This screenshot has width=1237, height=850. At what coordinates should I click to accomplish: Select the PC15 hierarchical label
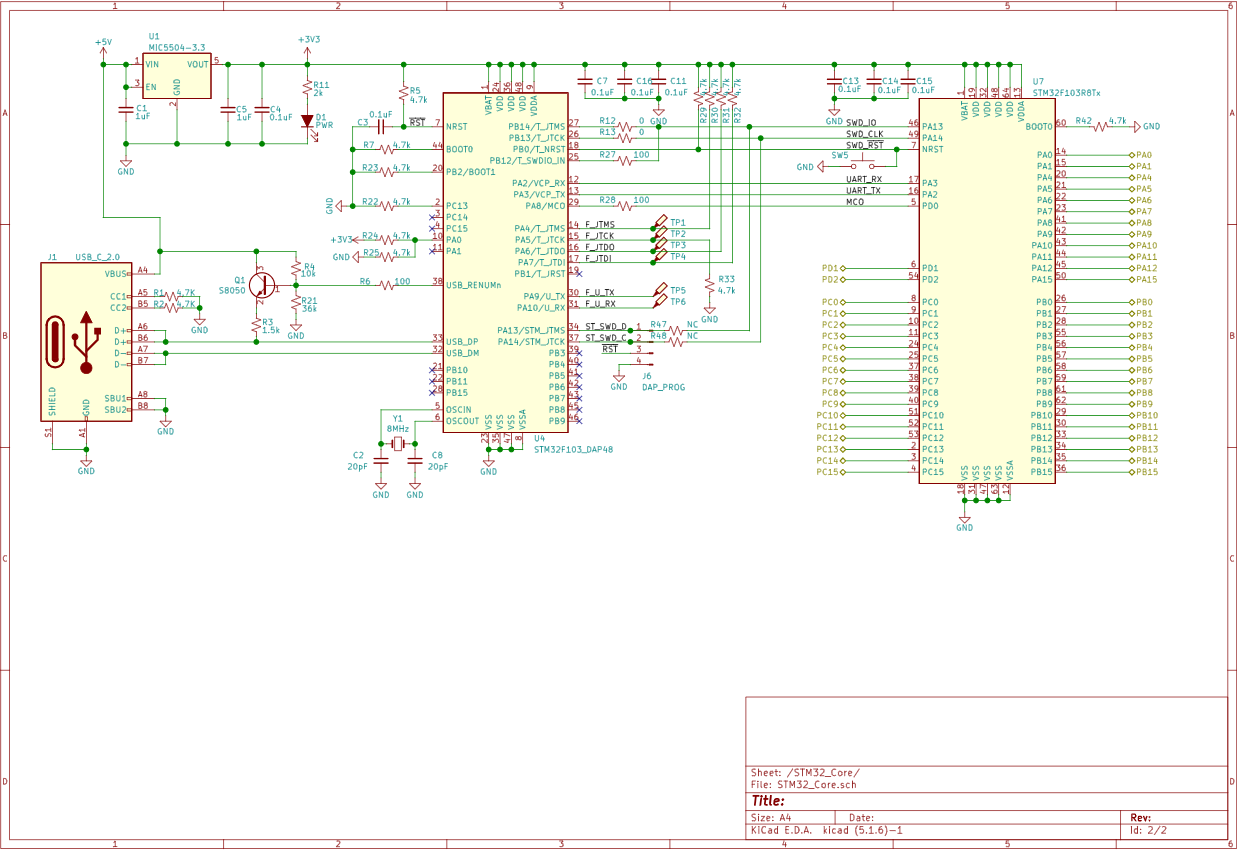[x=830, y=472]
